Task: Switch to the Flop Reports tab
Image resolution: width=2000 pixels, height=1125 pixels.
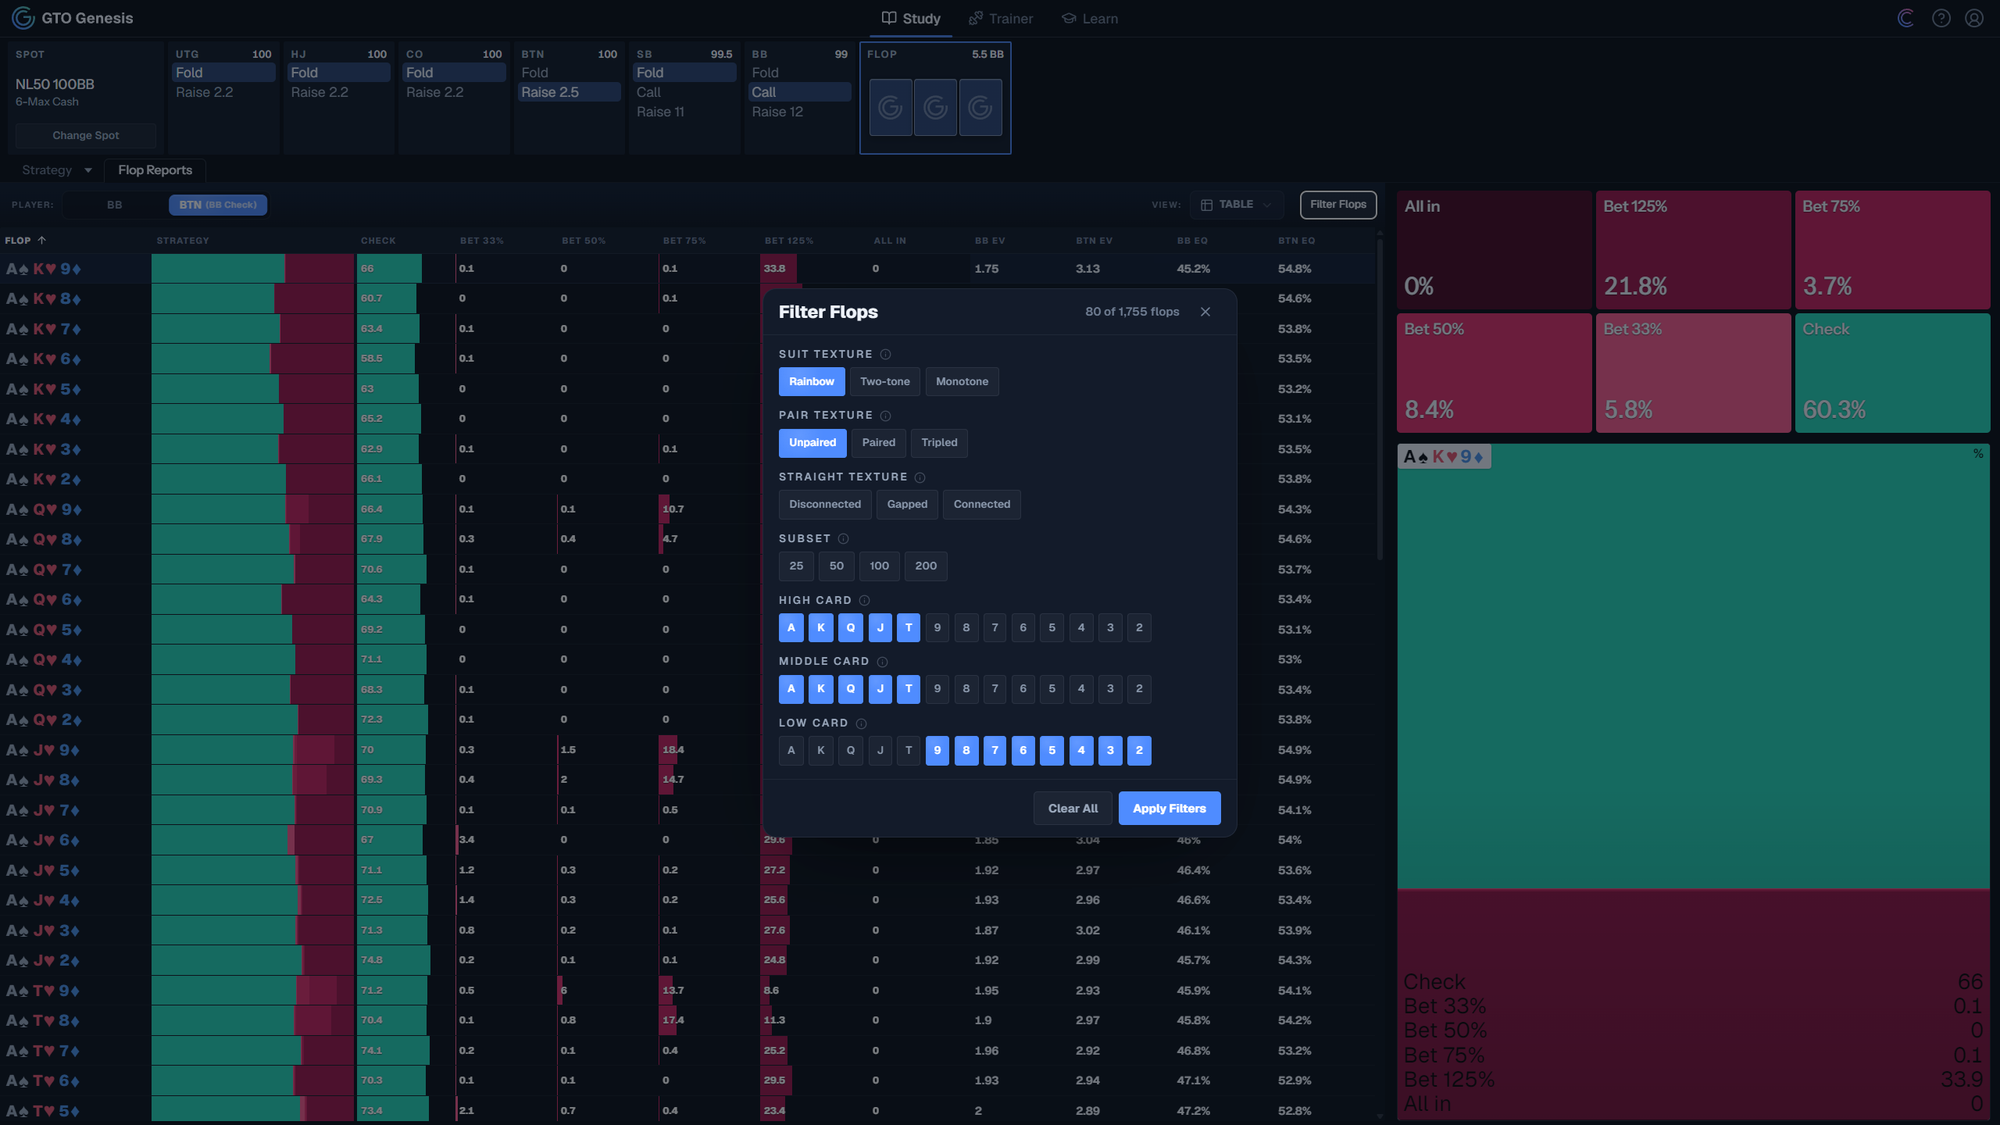Action: click(155, 170)
